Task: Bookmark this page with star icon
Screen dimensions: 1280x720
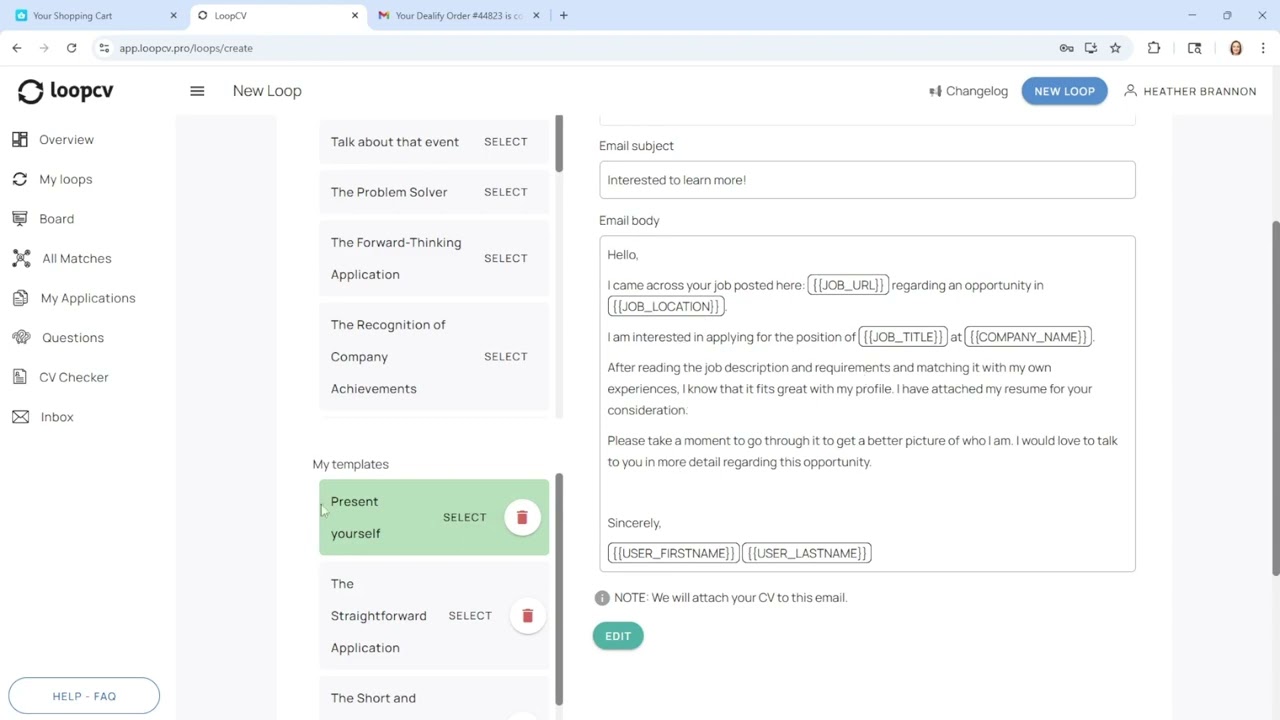Action: (x=1115, y=48)
